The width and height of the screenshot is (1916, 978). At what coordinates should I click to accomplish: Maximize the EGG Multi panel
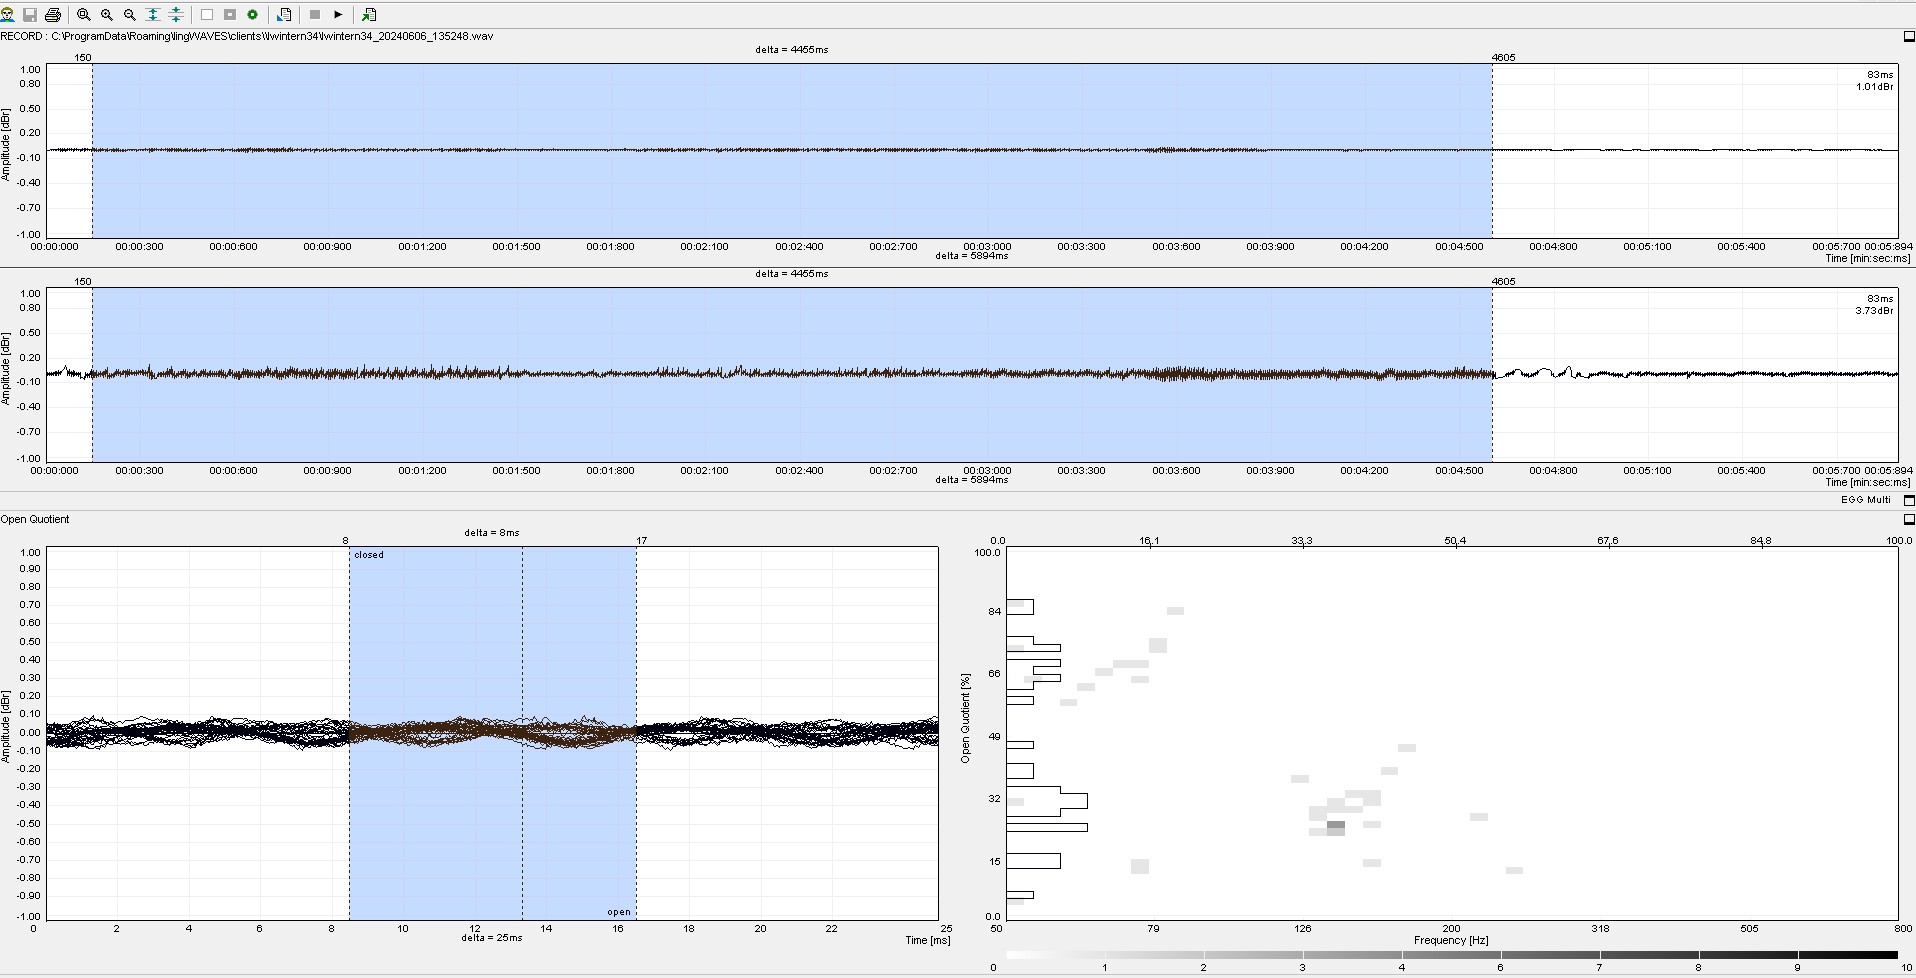coord(1909,499)
